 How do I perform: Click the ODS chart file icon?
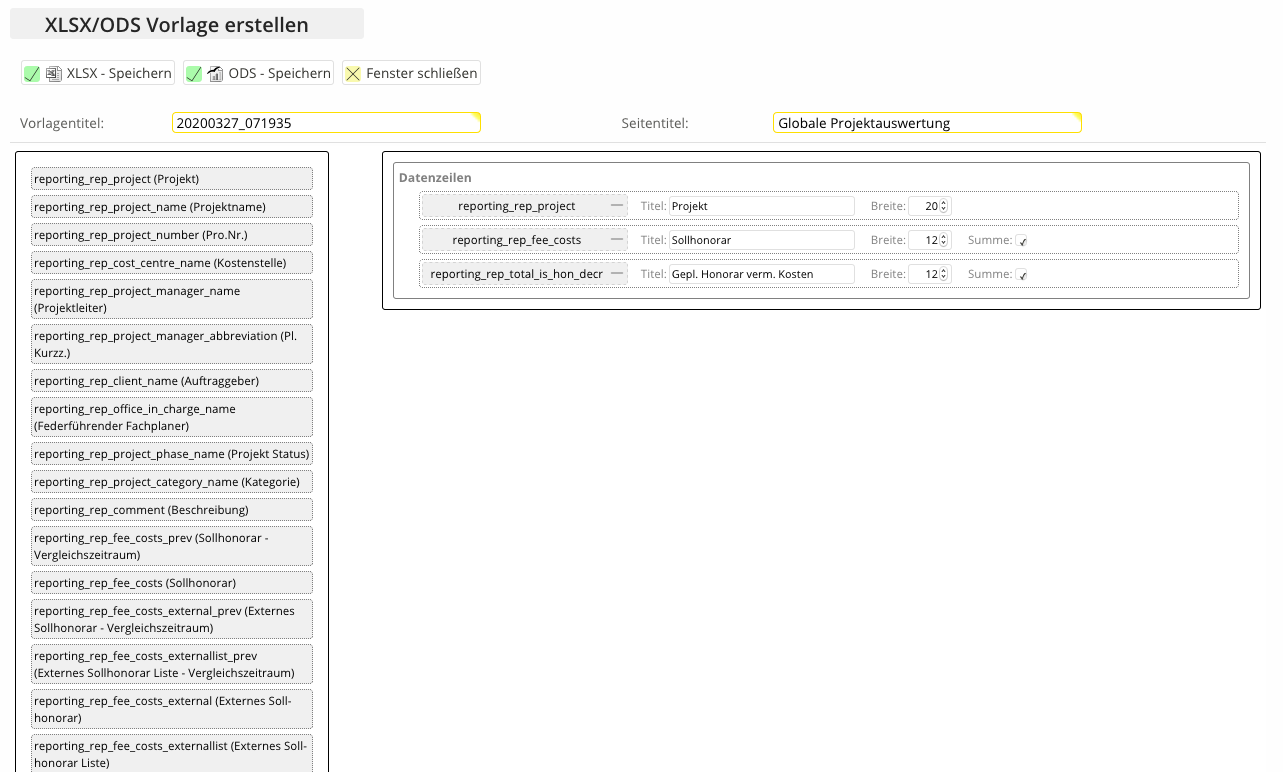pos(216,74)
